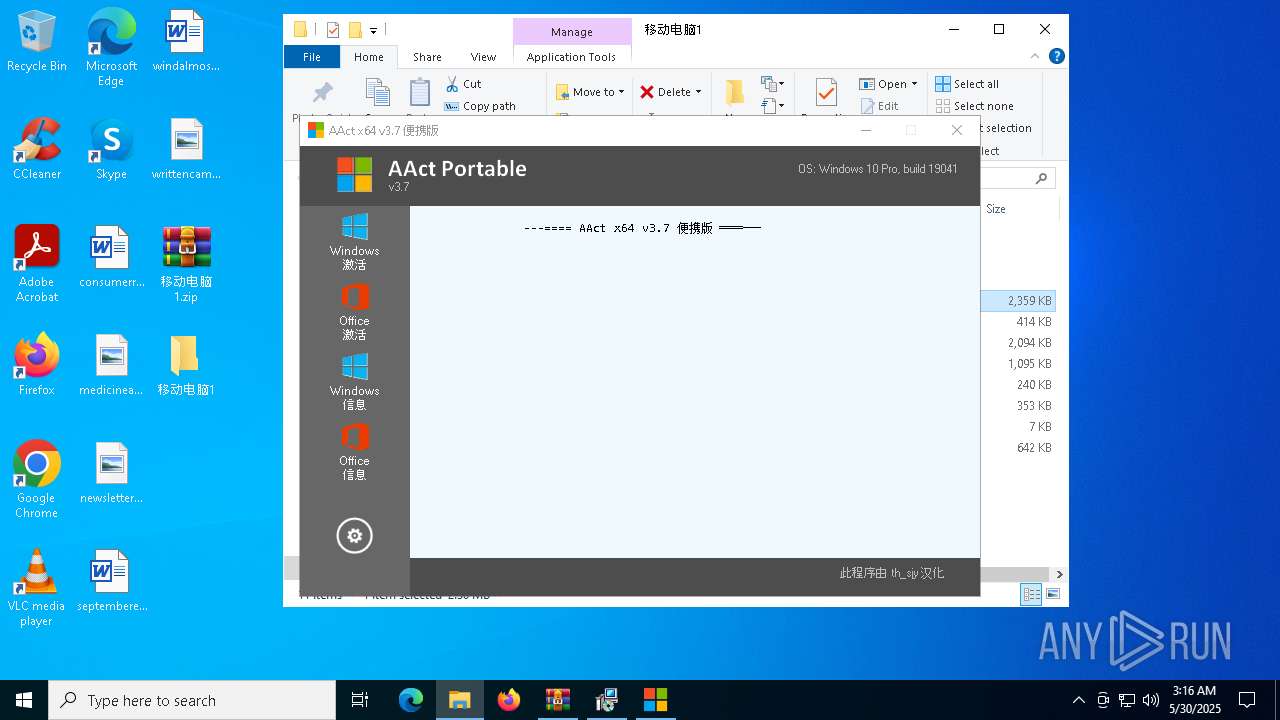
Task: Switch Explorer to details view
Action: point(1031,594)
